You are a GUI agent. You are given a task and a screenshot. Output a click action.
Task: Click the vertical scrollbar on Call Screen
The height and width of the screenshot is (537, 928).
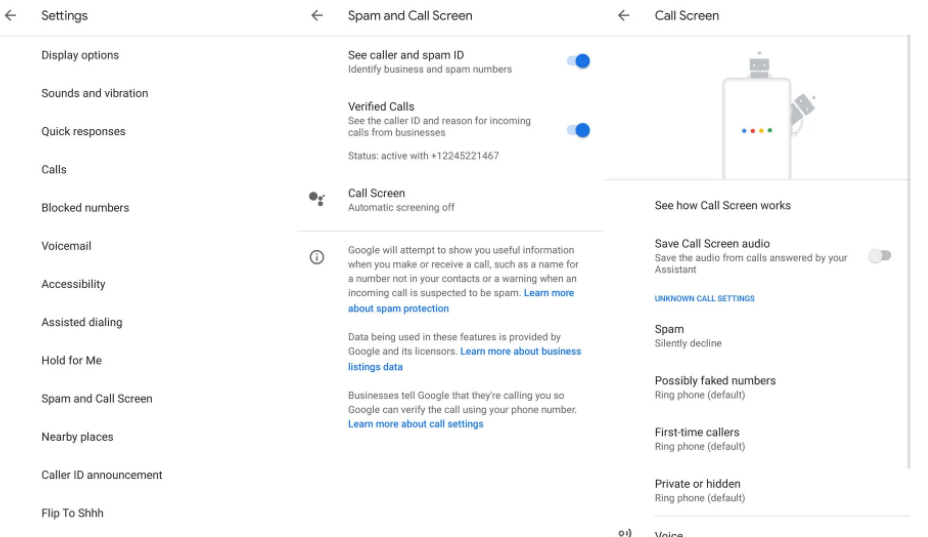pos(908,252)
